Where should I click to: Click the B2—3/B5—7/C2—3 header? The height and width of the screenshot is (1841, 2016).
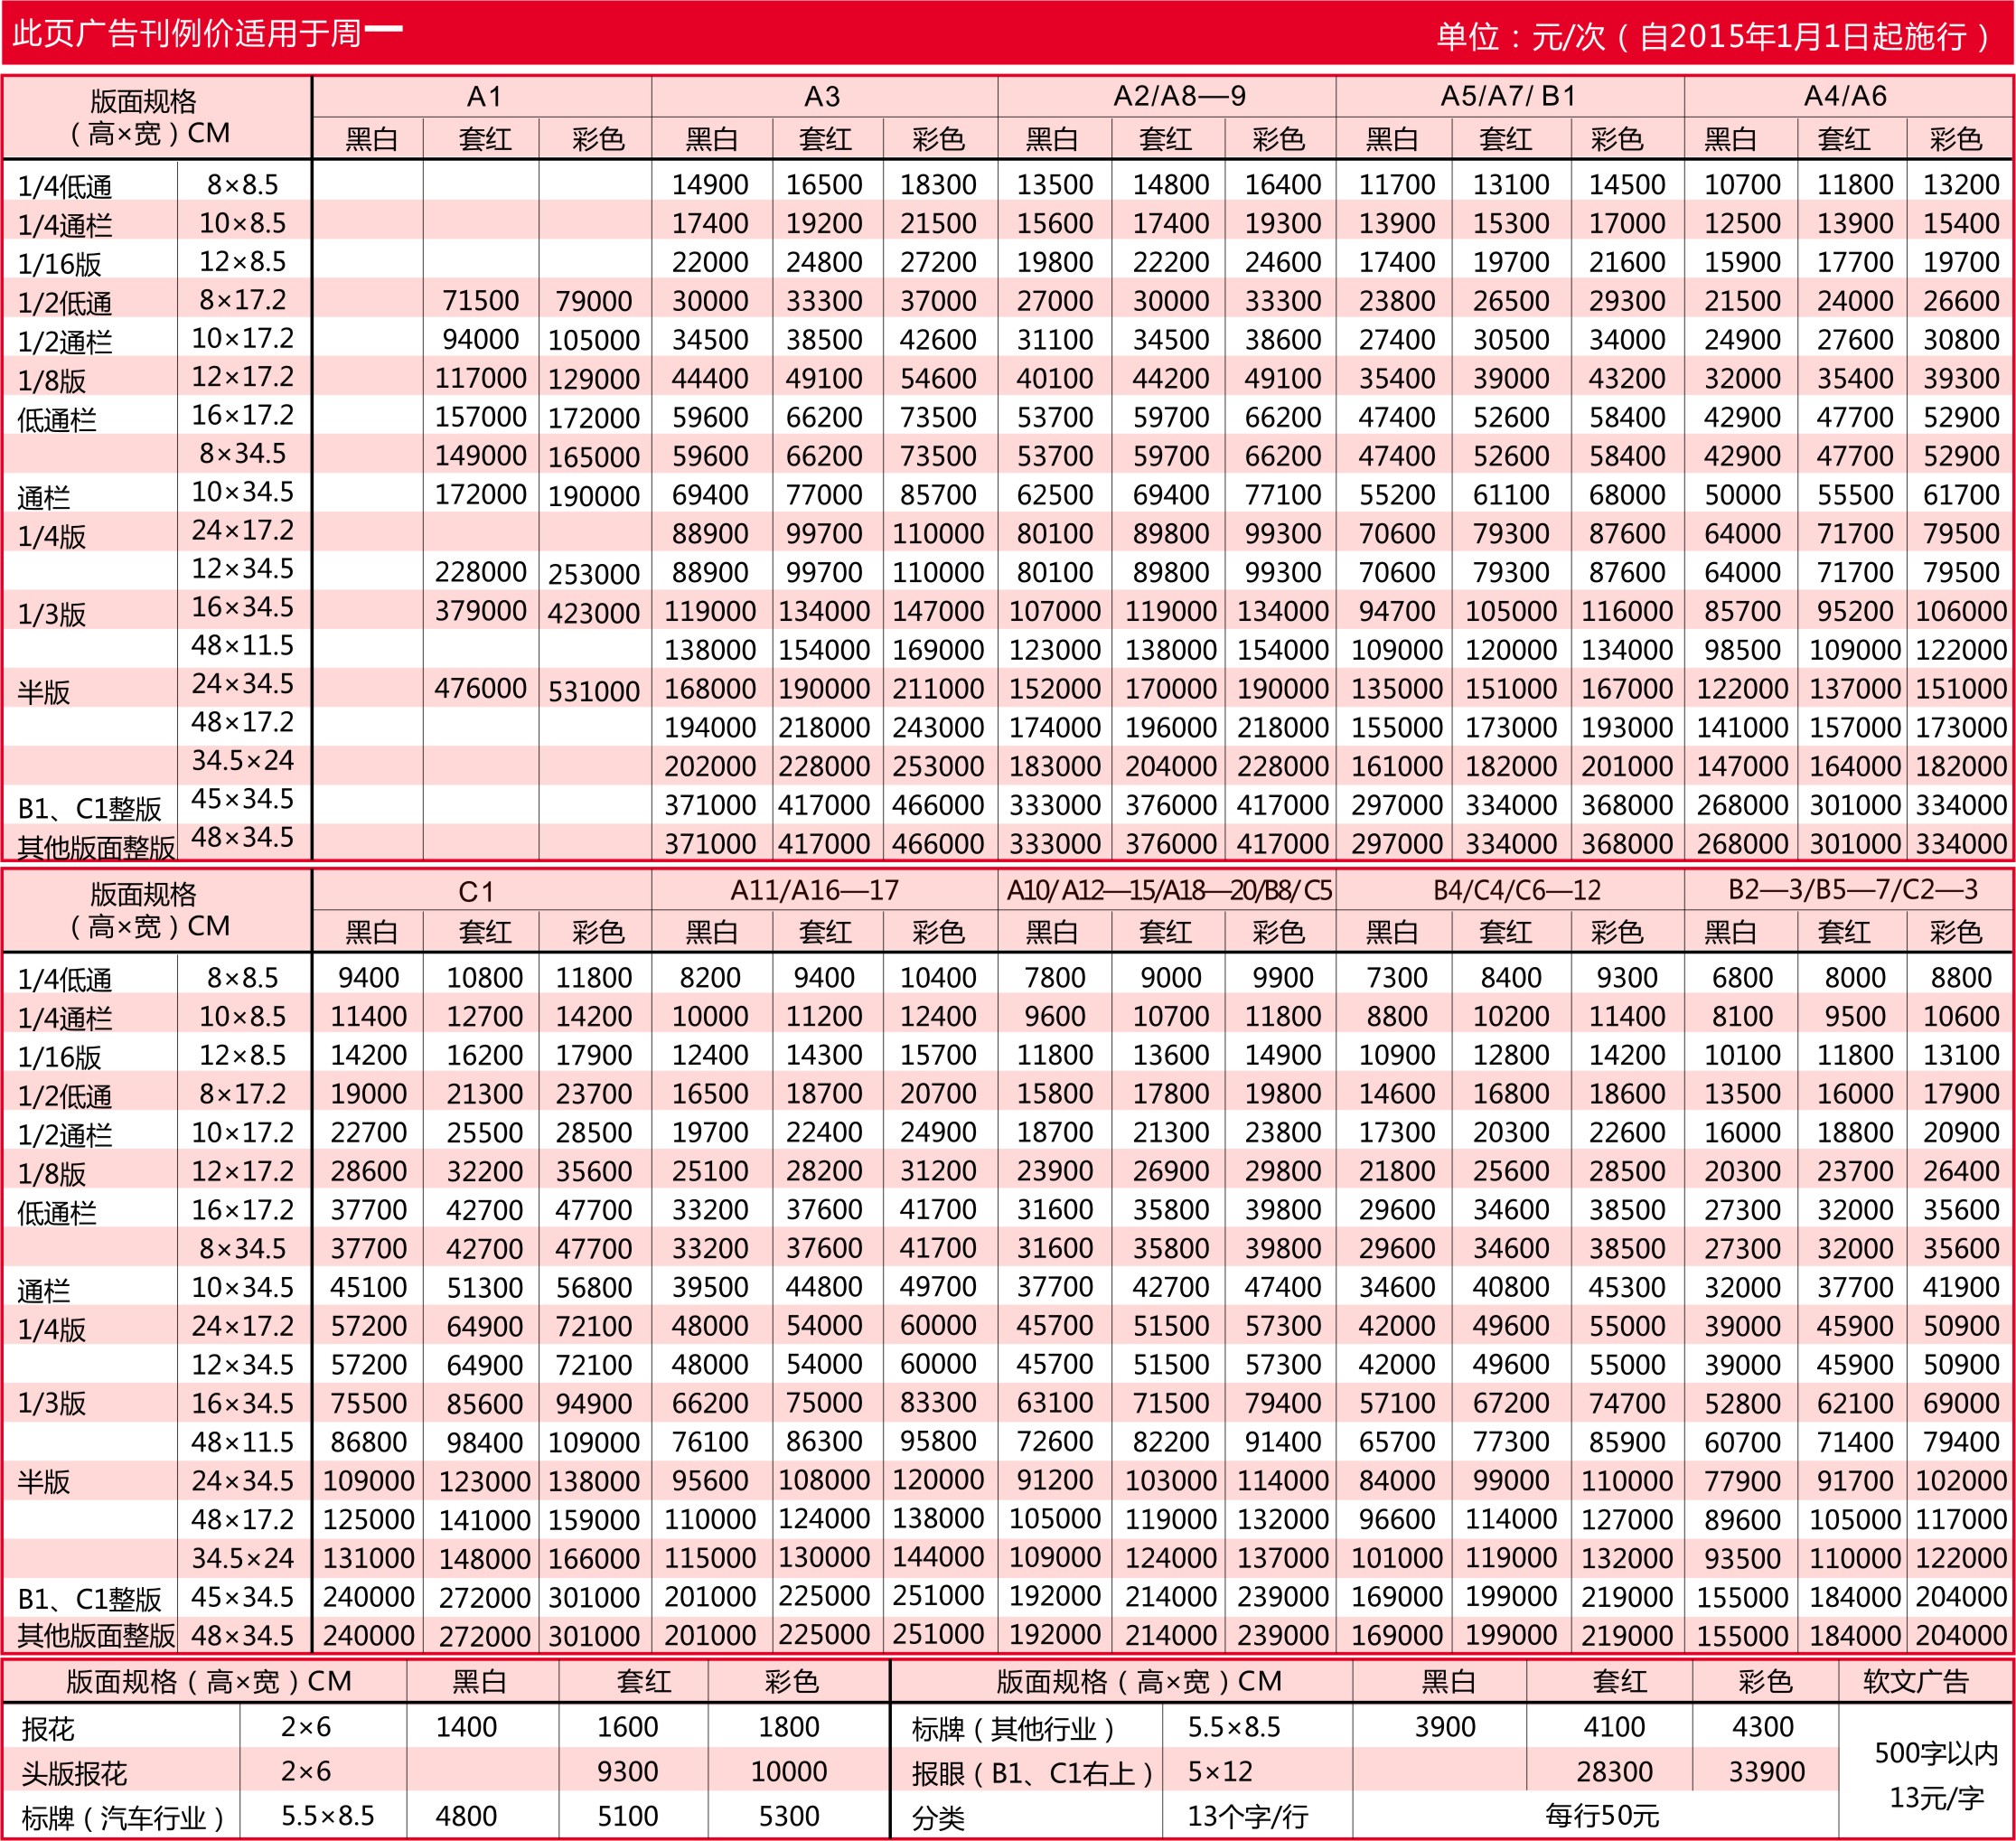[1853, 890]
